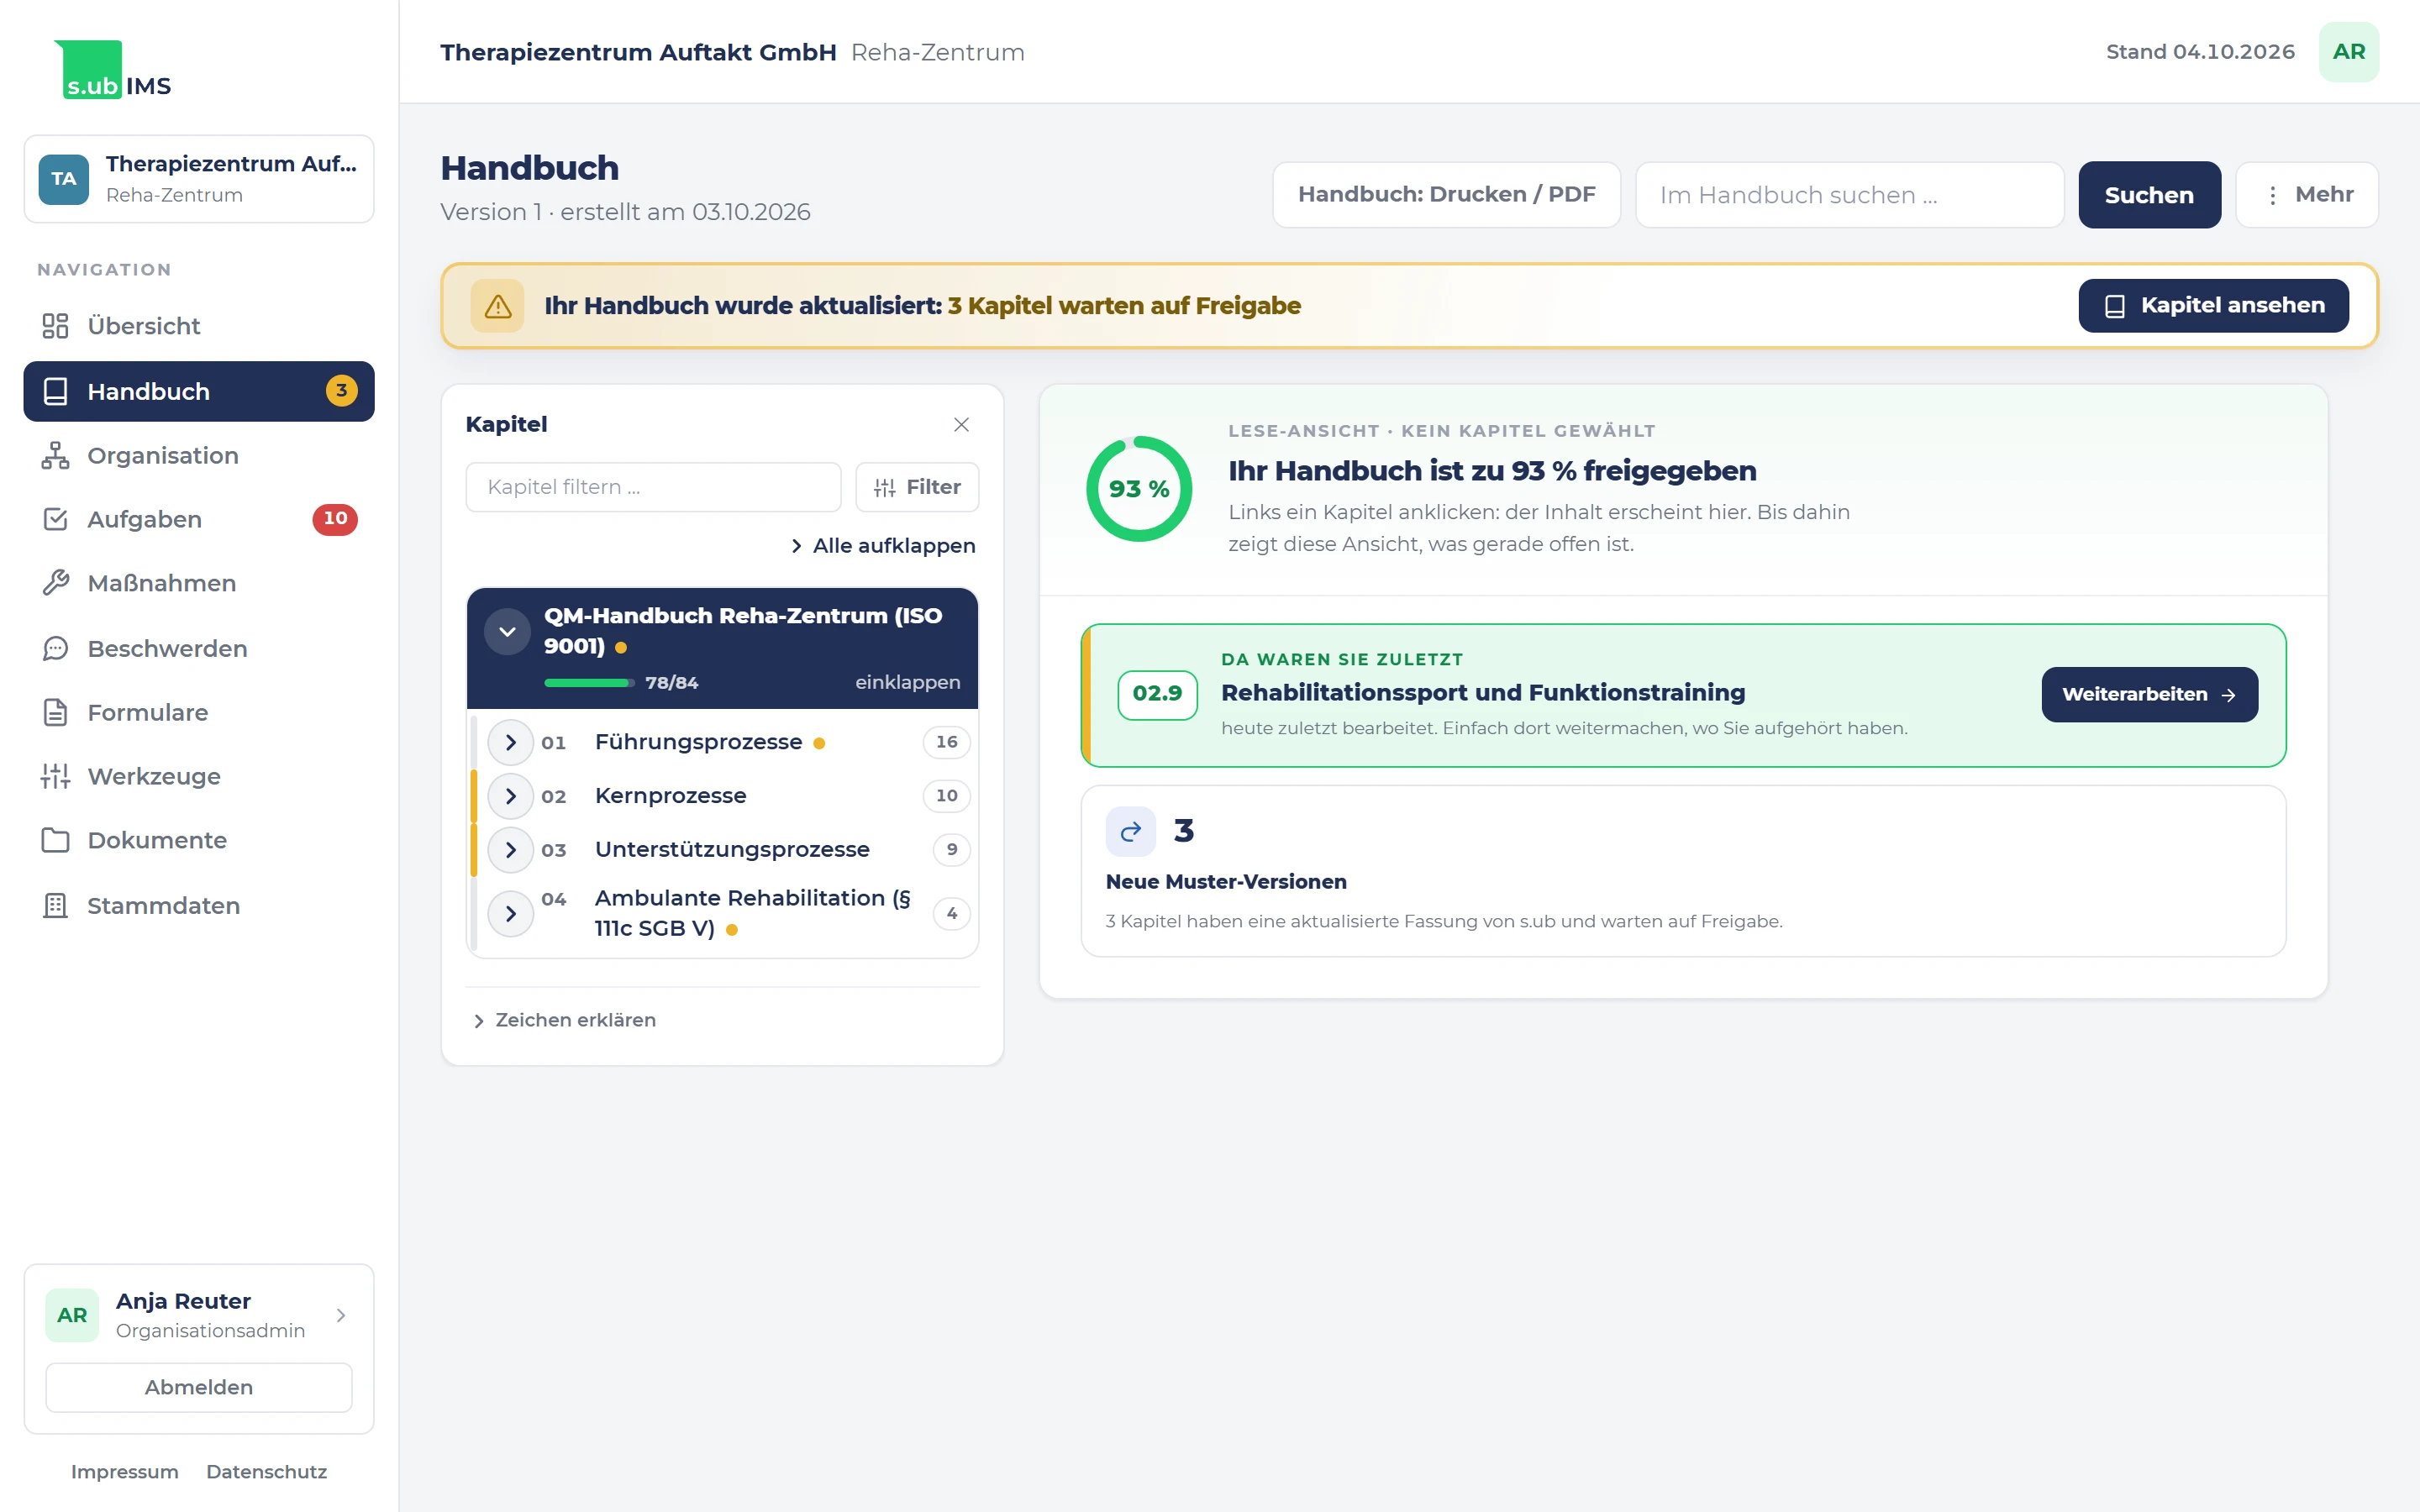Expand chapter 04 Ambulante Rehabilitation chevron
2420x1512 pixels.
click(510, 914)
